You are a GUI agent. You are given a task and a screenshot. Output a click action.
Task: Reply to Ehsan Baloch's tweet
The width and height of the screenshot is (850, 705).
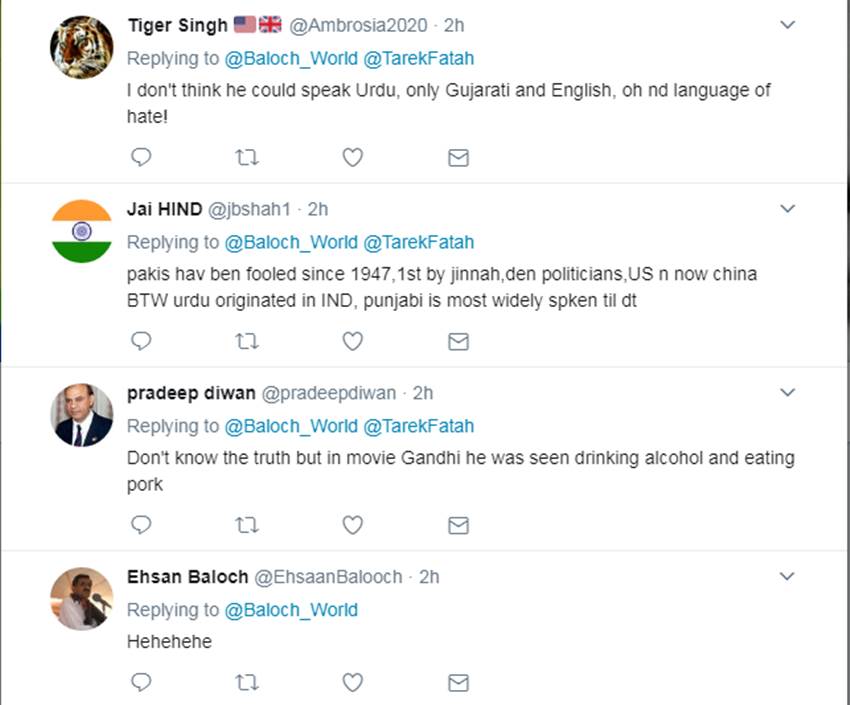142,683
